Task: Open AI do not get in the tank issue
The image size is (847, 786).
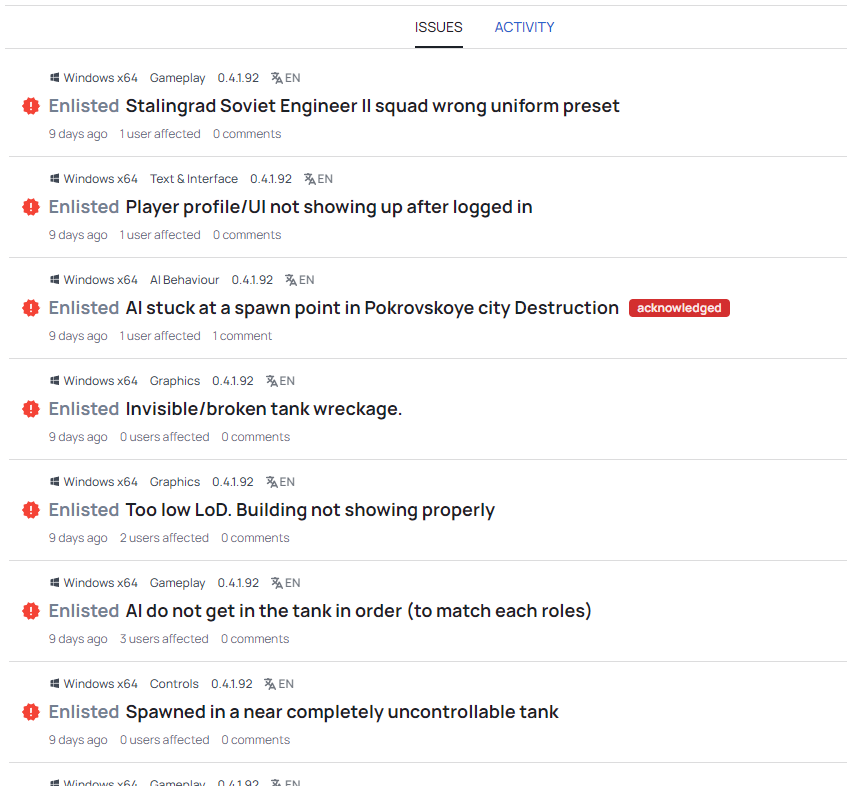Action: (x=359, y=611)
